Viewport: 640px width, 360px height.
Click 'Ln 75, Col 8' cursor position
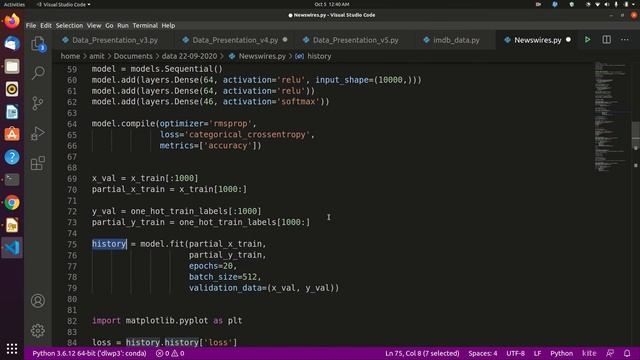pos(422,353)
